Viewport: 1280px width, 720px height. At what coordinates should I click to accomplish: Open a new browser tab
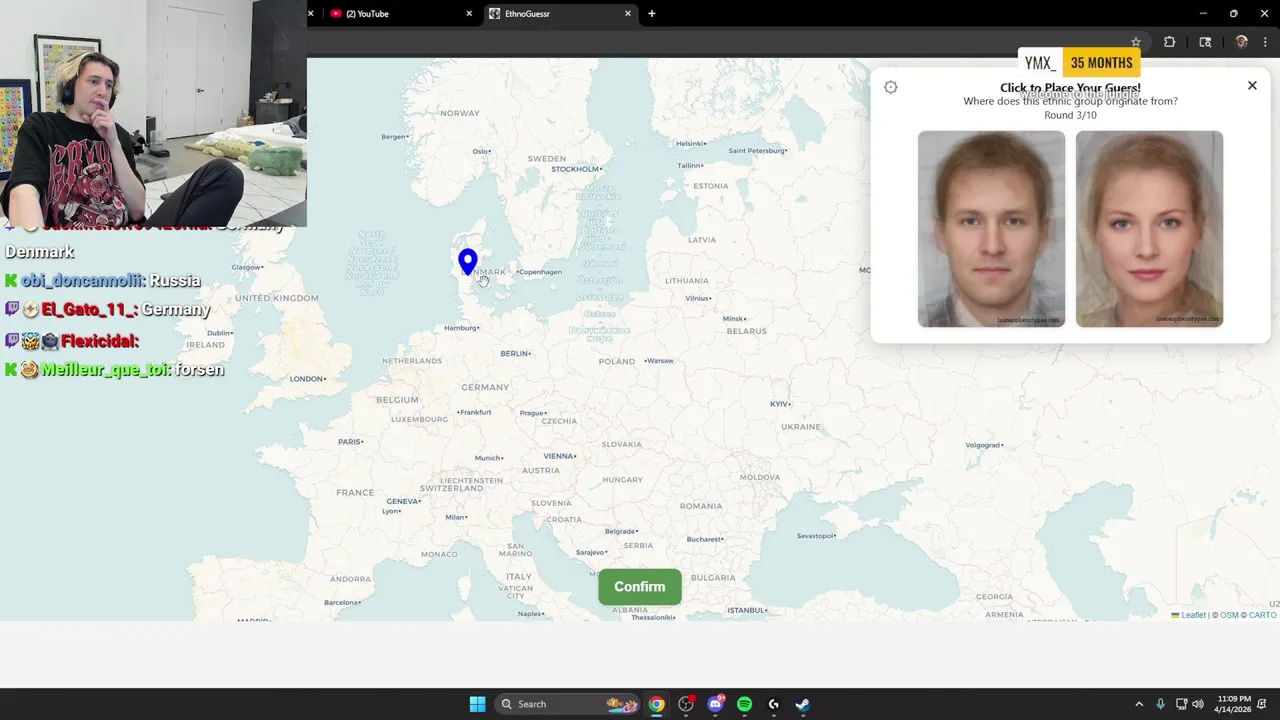pyautogui.click(x=652, y=14)
